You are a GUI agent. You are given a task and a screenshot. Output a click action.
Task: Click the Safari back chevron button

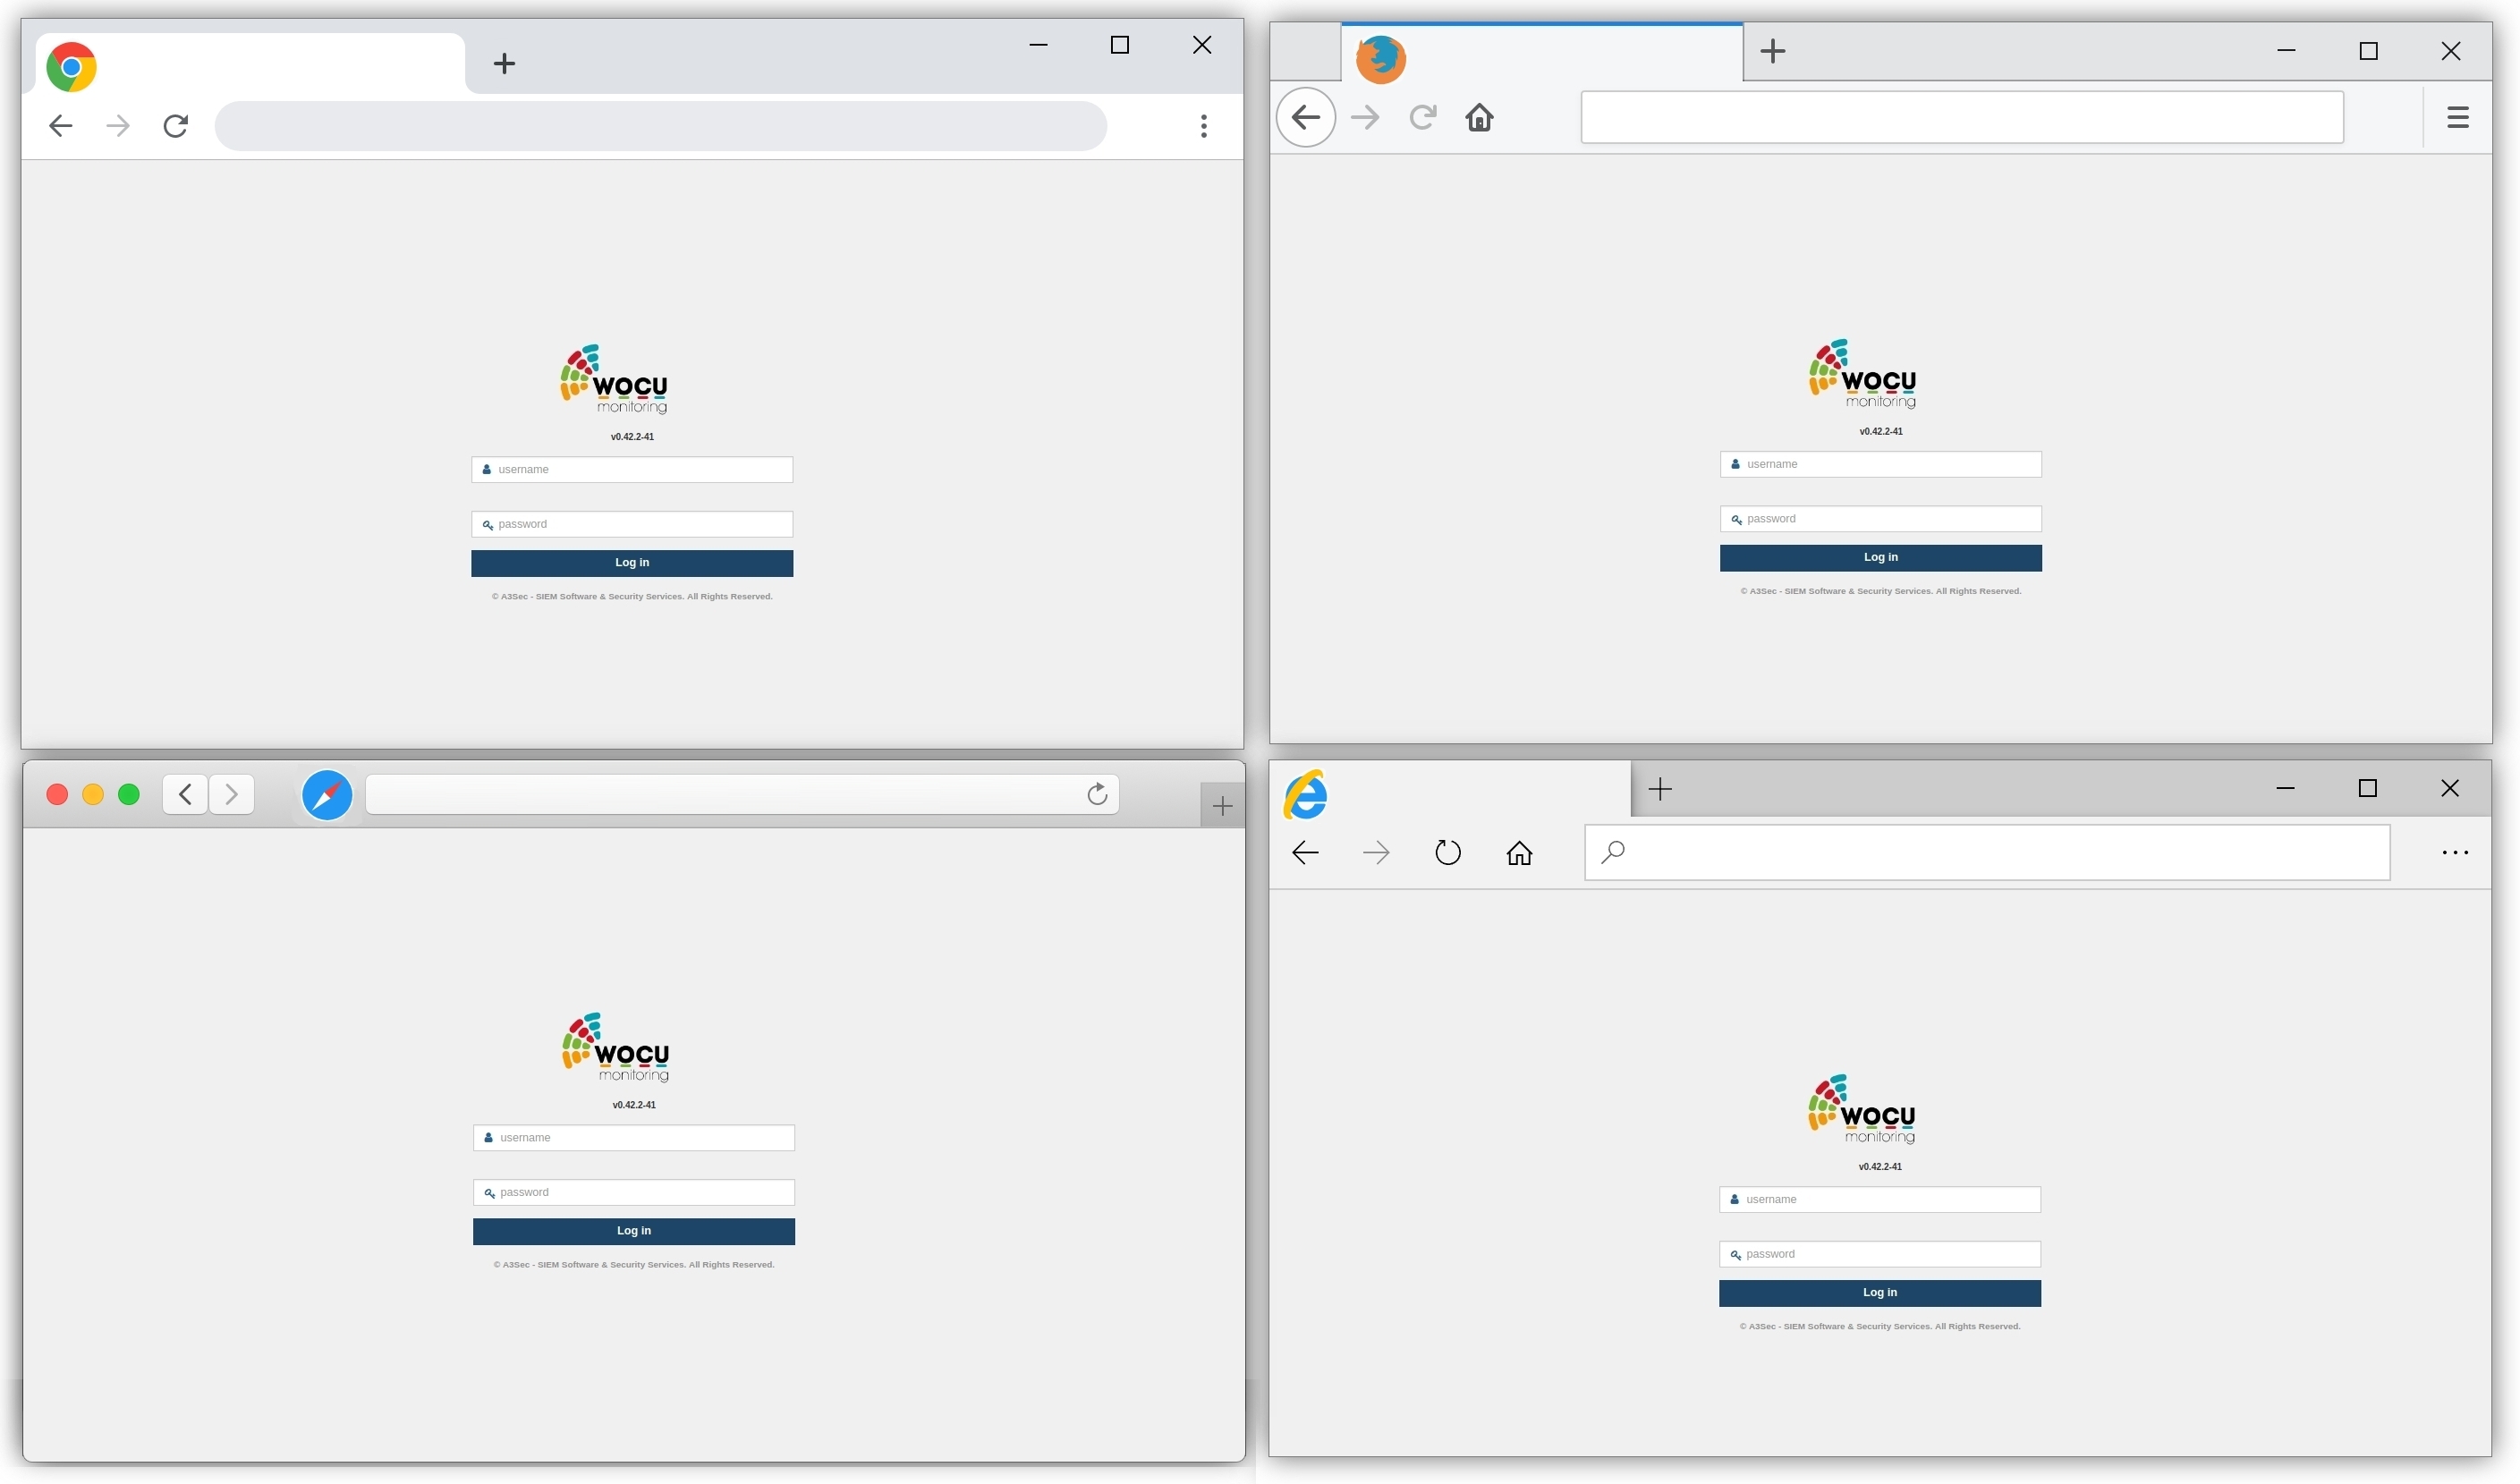pyautogui.click(x=185, y=795)
